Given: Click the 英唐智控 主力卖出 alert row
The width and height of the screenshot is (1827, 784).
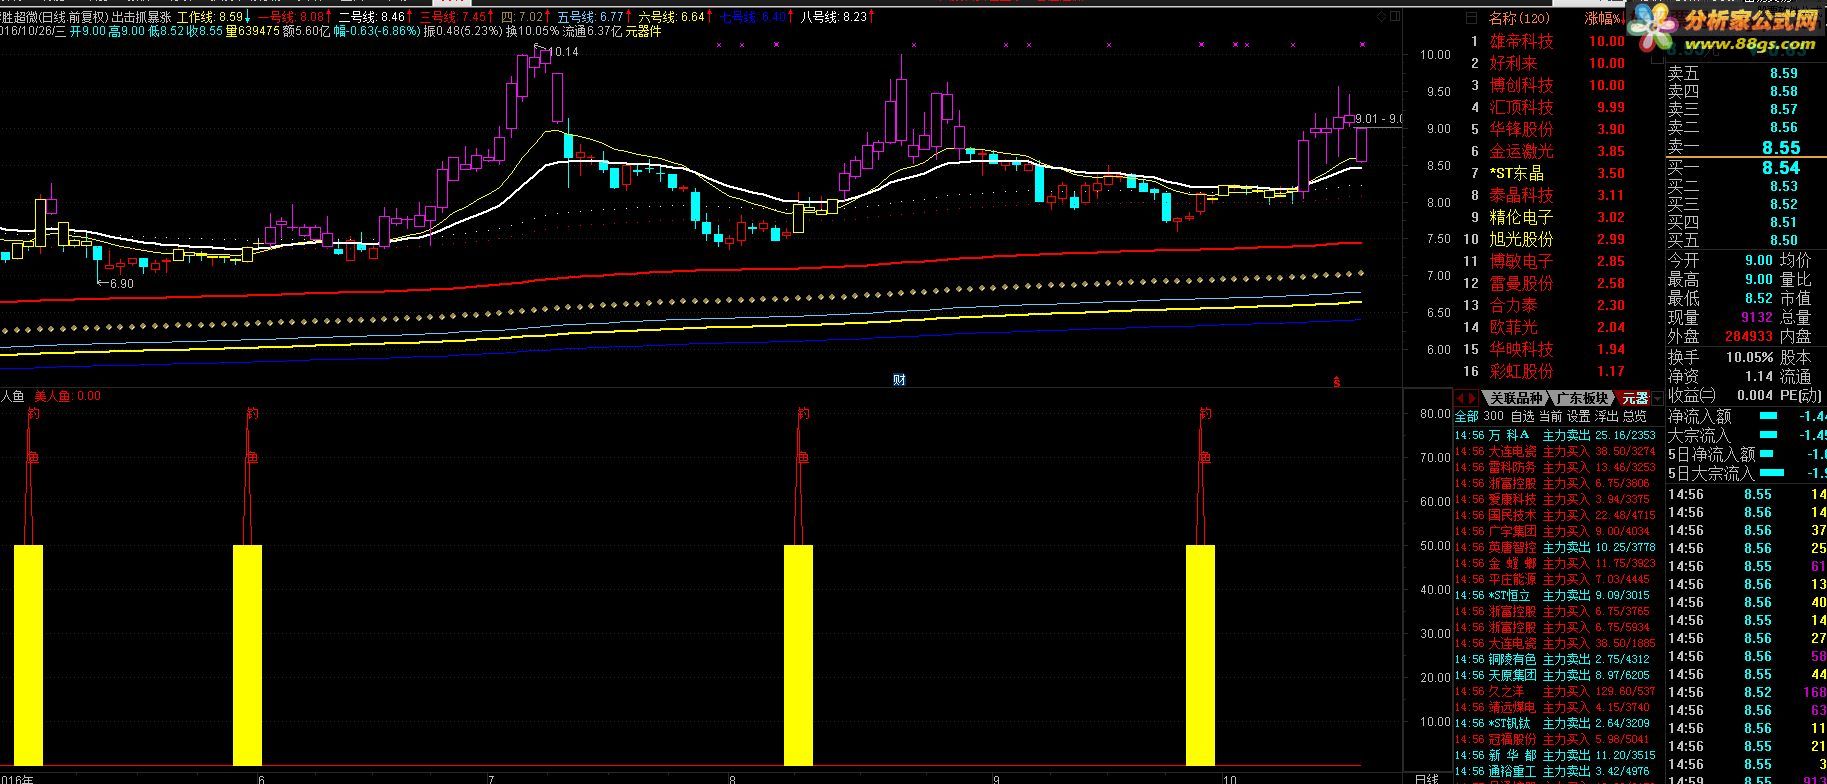Looking at the screenshot, I should (1556, 547).
